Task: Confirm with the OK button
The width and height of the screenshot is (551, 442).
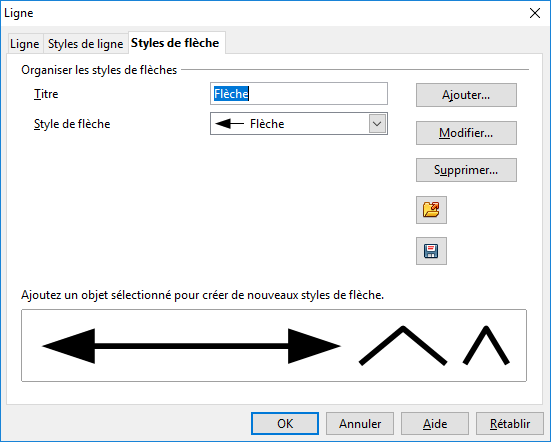Action: point(285,423)
